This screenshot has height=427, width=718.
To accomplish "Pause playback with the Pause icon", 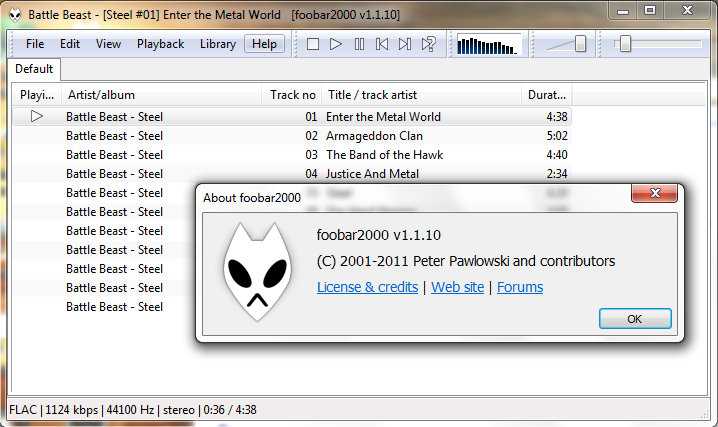I will (x=359, y=44).
